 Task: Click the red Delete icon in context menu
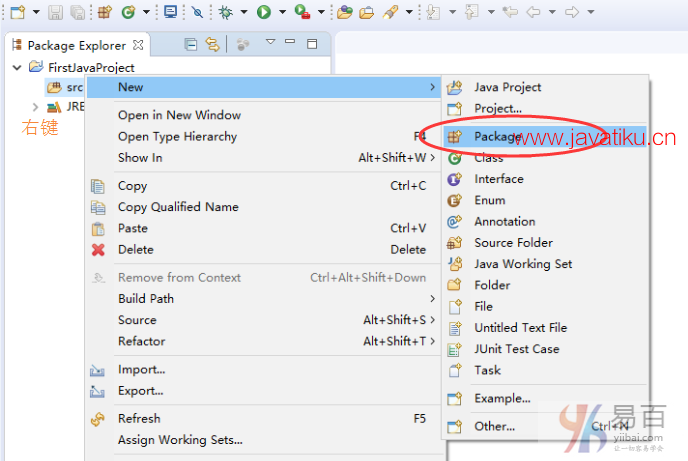click(98, 250)
